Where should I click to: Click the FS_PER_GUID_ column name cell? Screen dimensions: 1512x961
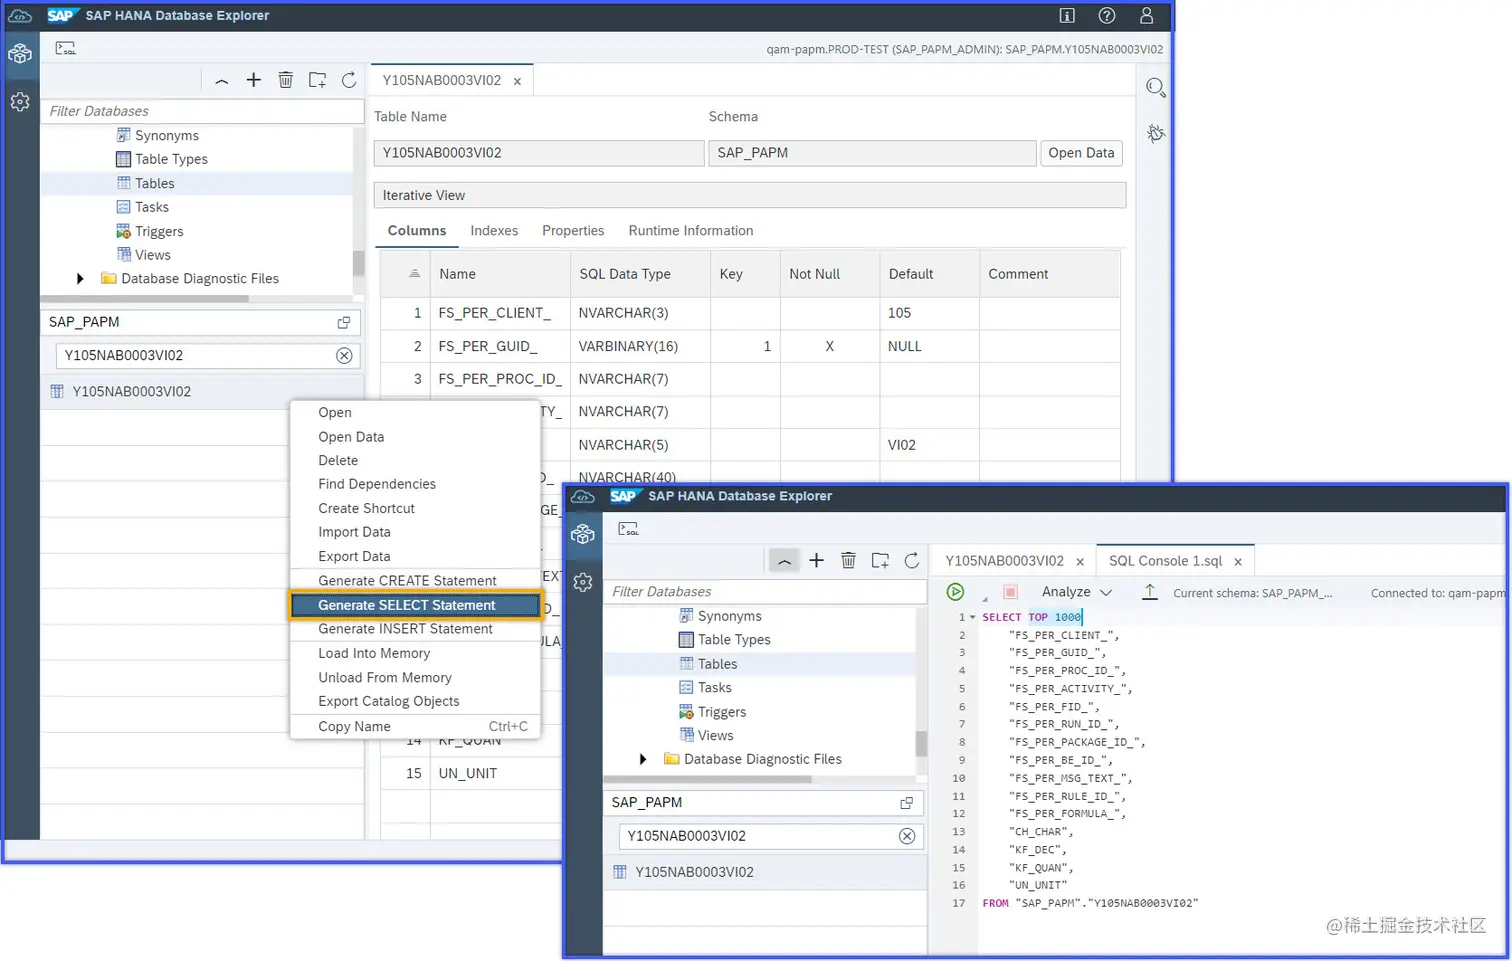point(500,346)
